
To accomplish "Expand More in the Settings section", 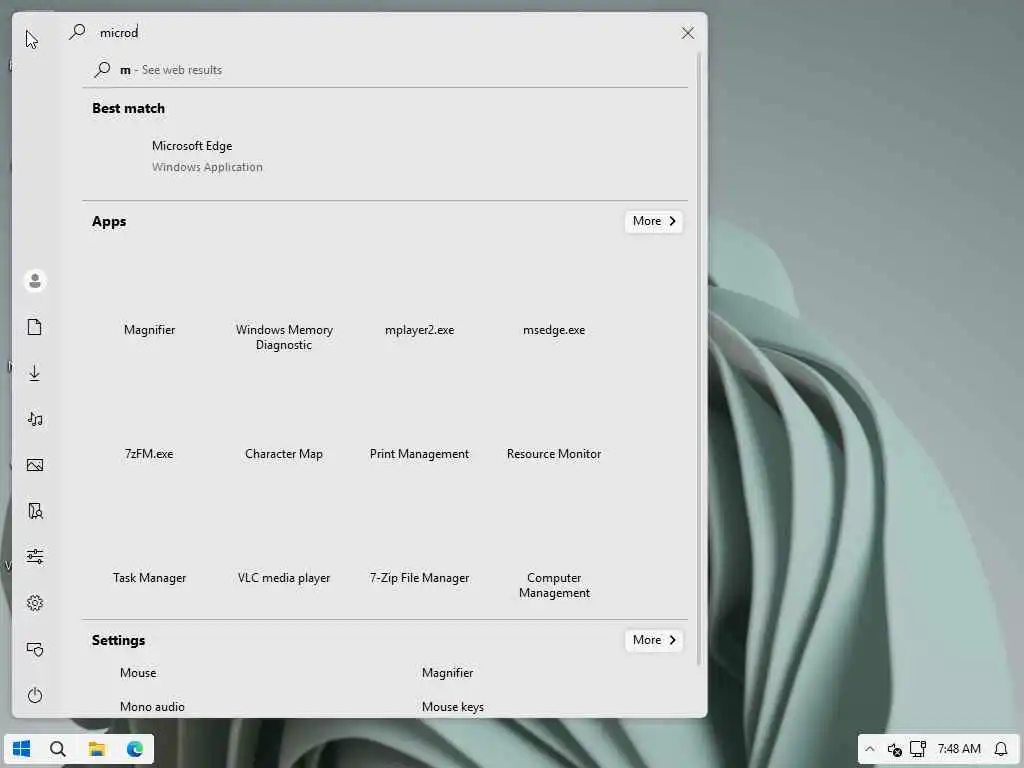I will click(654, 640).
